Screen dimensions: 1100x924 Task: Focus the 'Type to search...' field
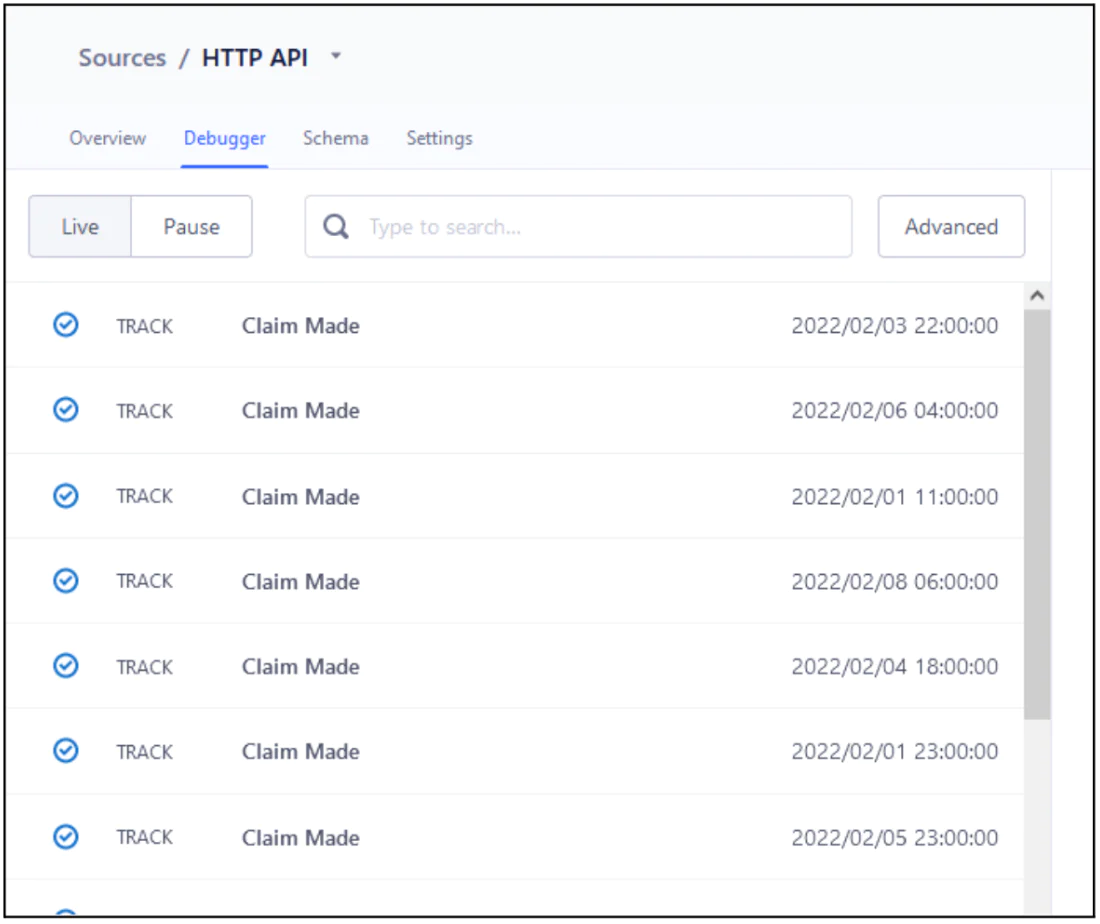[600, 227]
